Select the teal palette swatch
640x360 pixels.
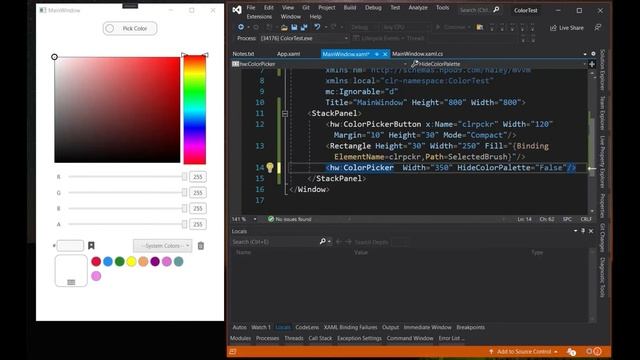click(179, 261)
